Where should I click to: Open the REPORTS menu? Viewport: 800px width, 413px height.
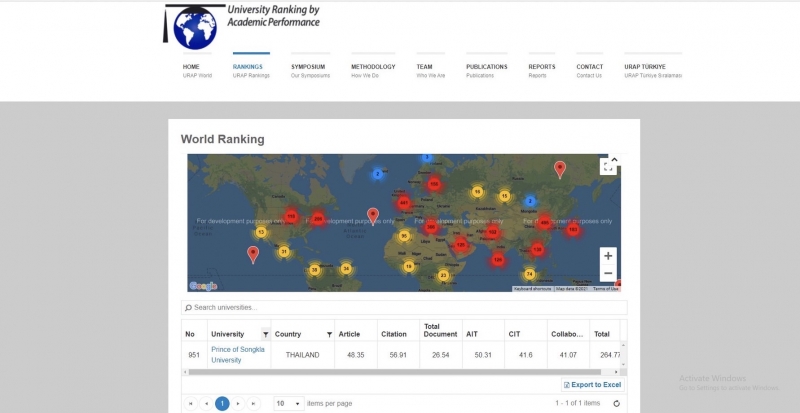pos(542,70)
